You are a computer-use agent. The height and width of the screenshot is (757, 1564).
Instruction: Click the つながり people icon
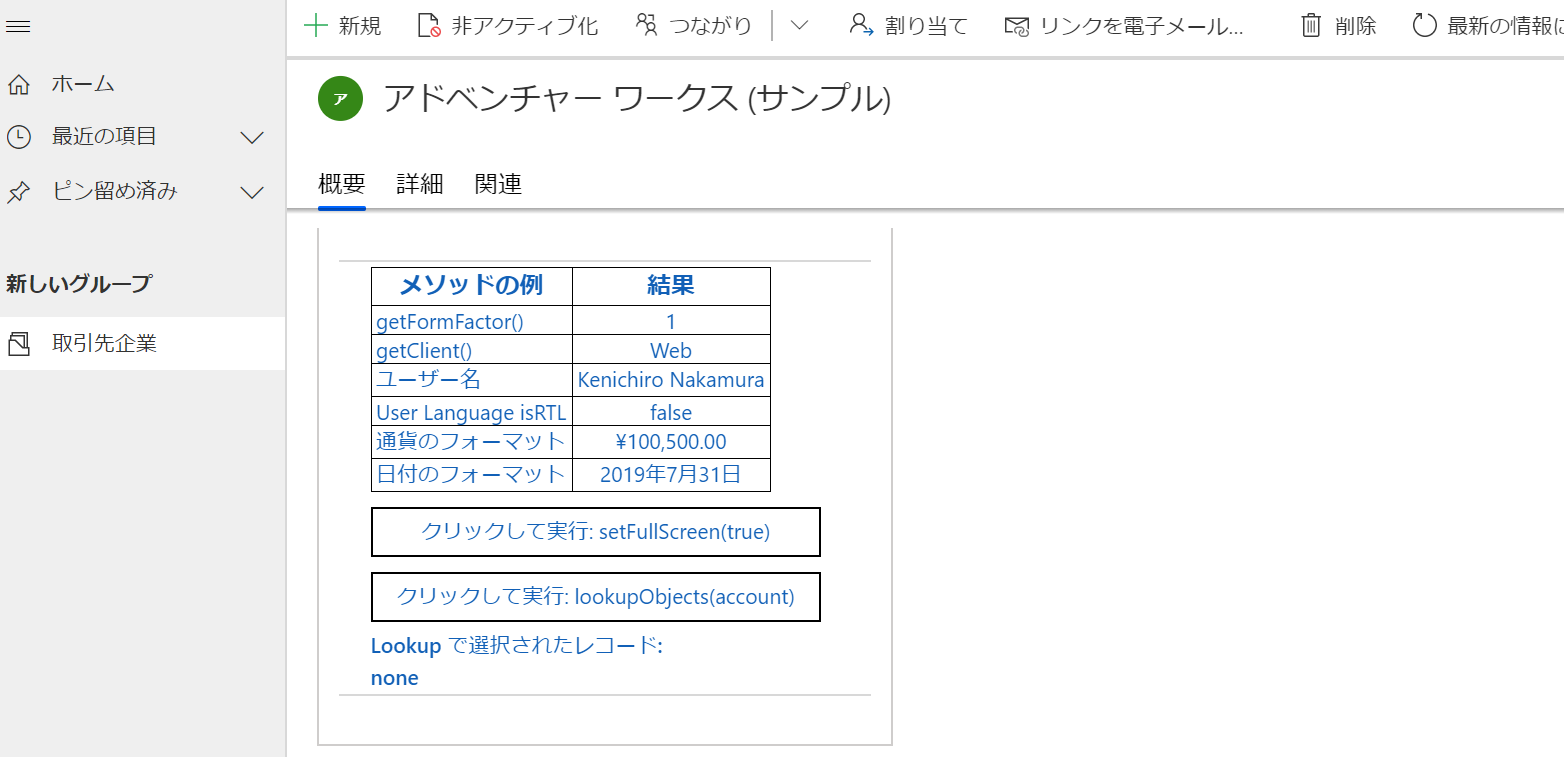pos(647,26)
